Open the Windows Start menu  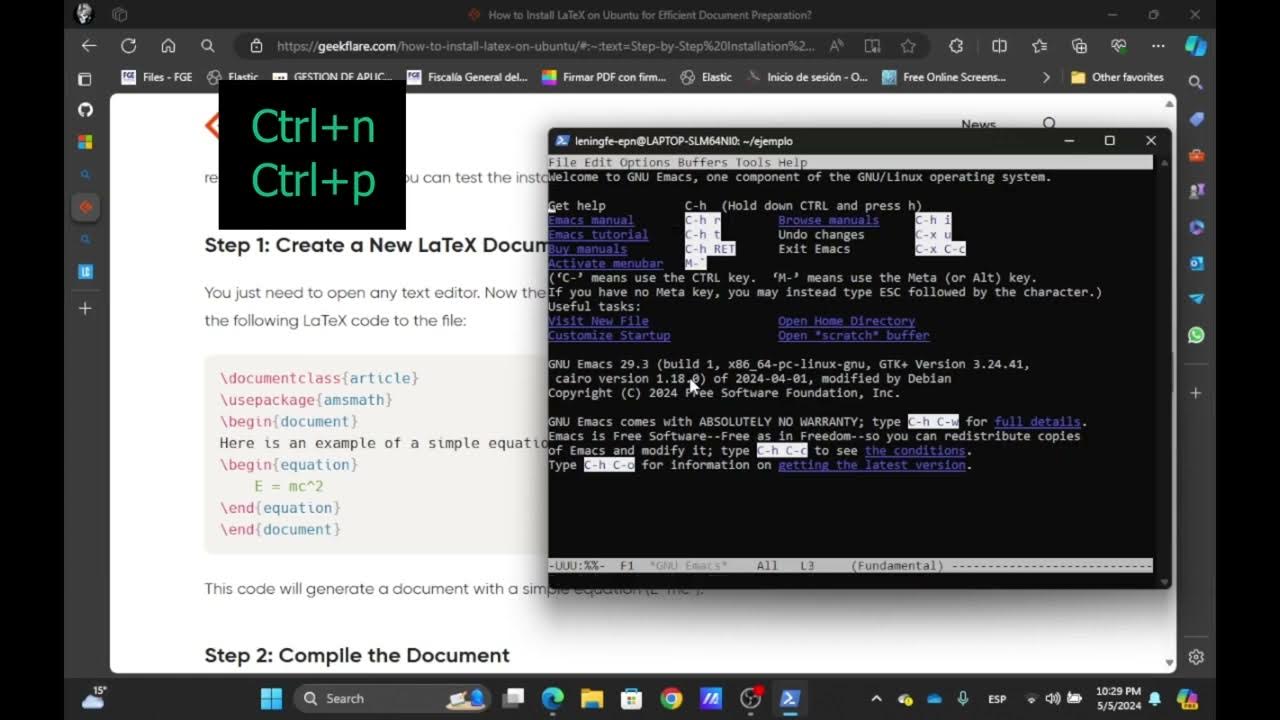pos(271,699)
